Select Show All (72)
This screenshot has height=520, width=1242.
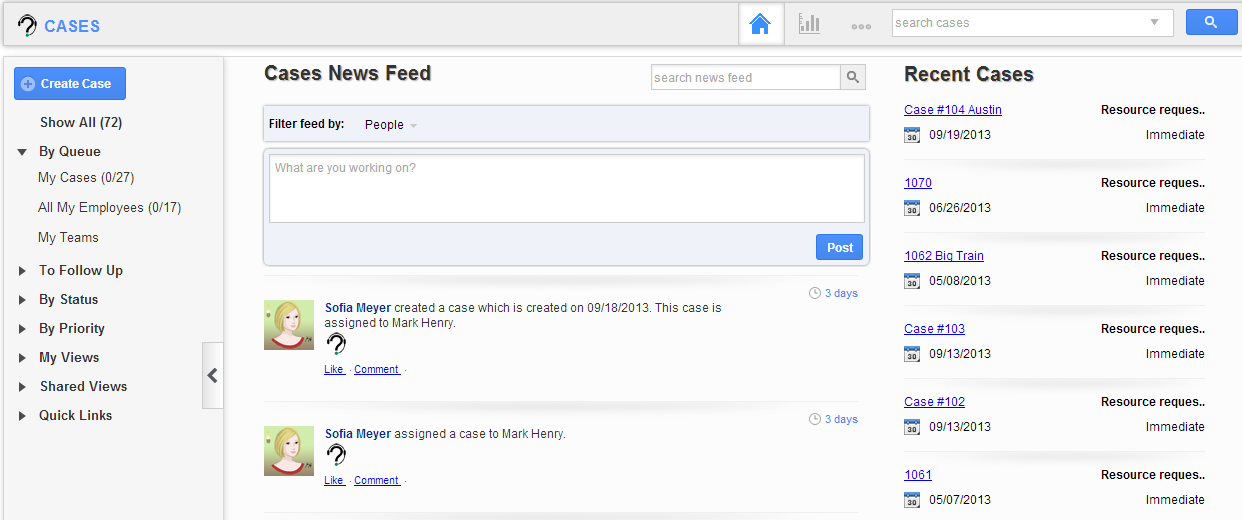81,122
